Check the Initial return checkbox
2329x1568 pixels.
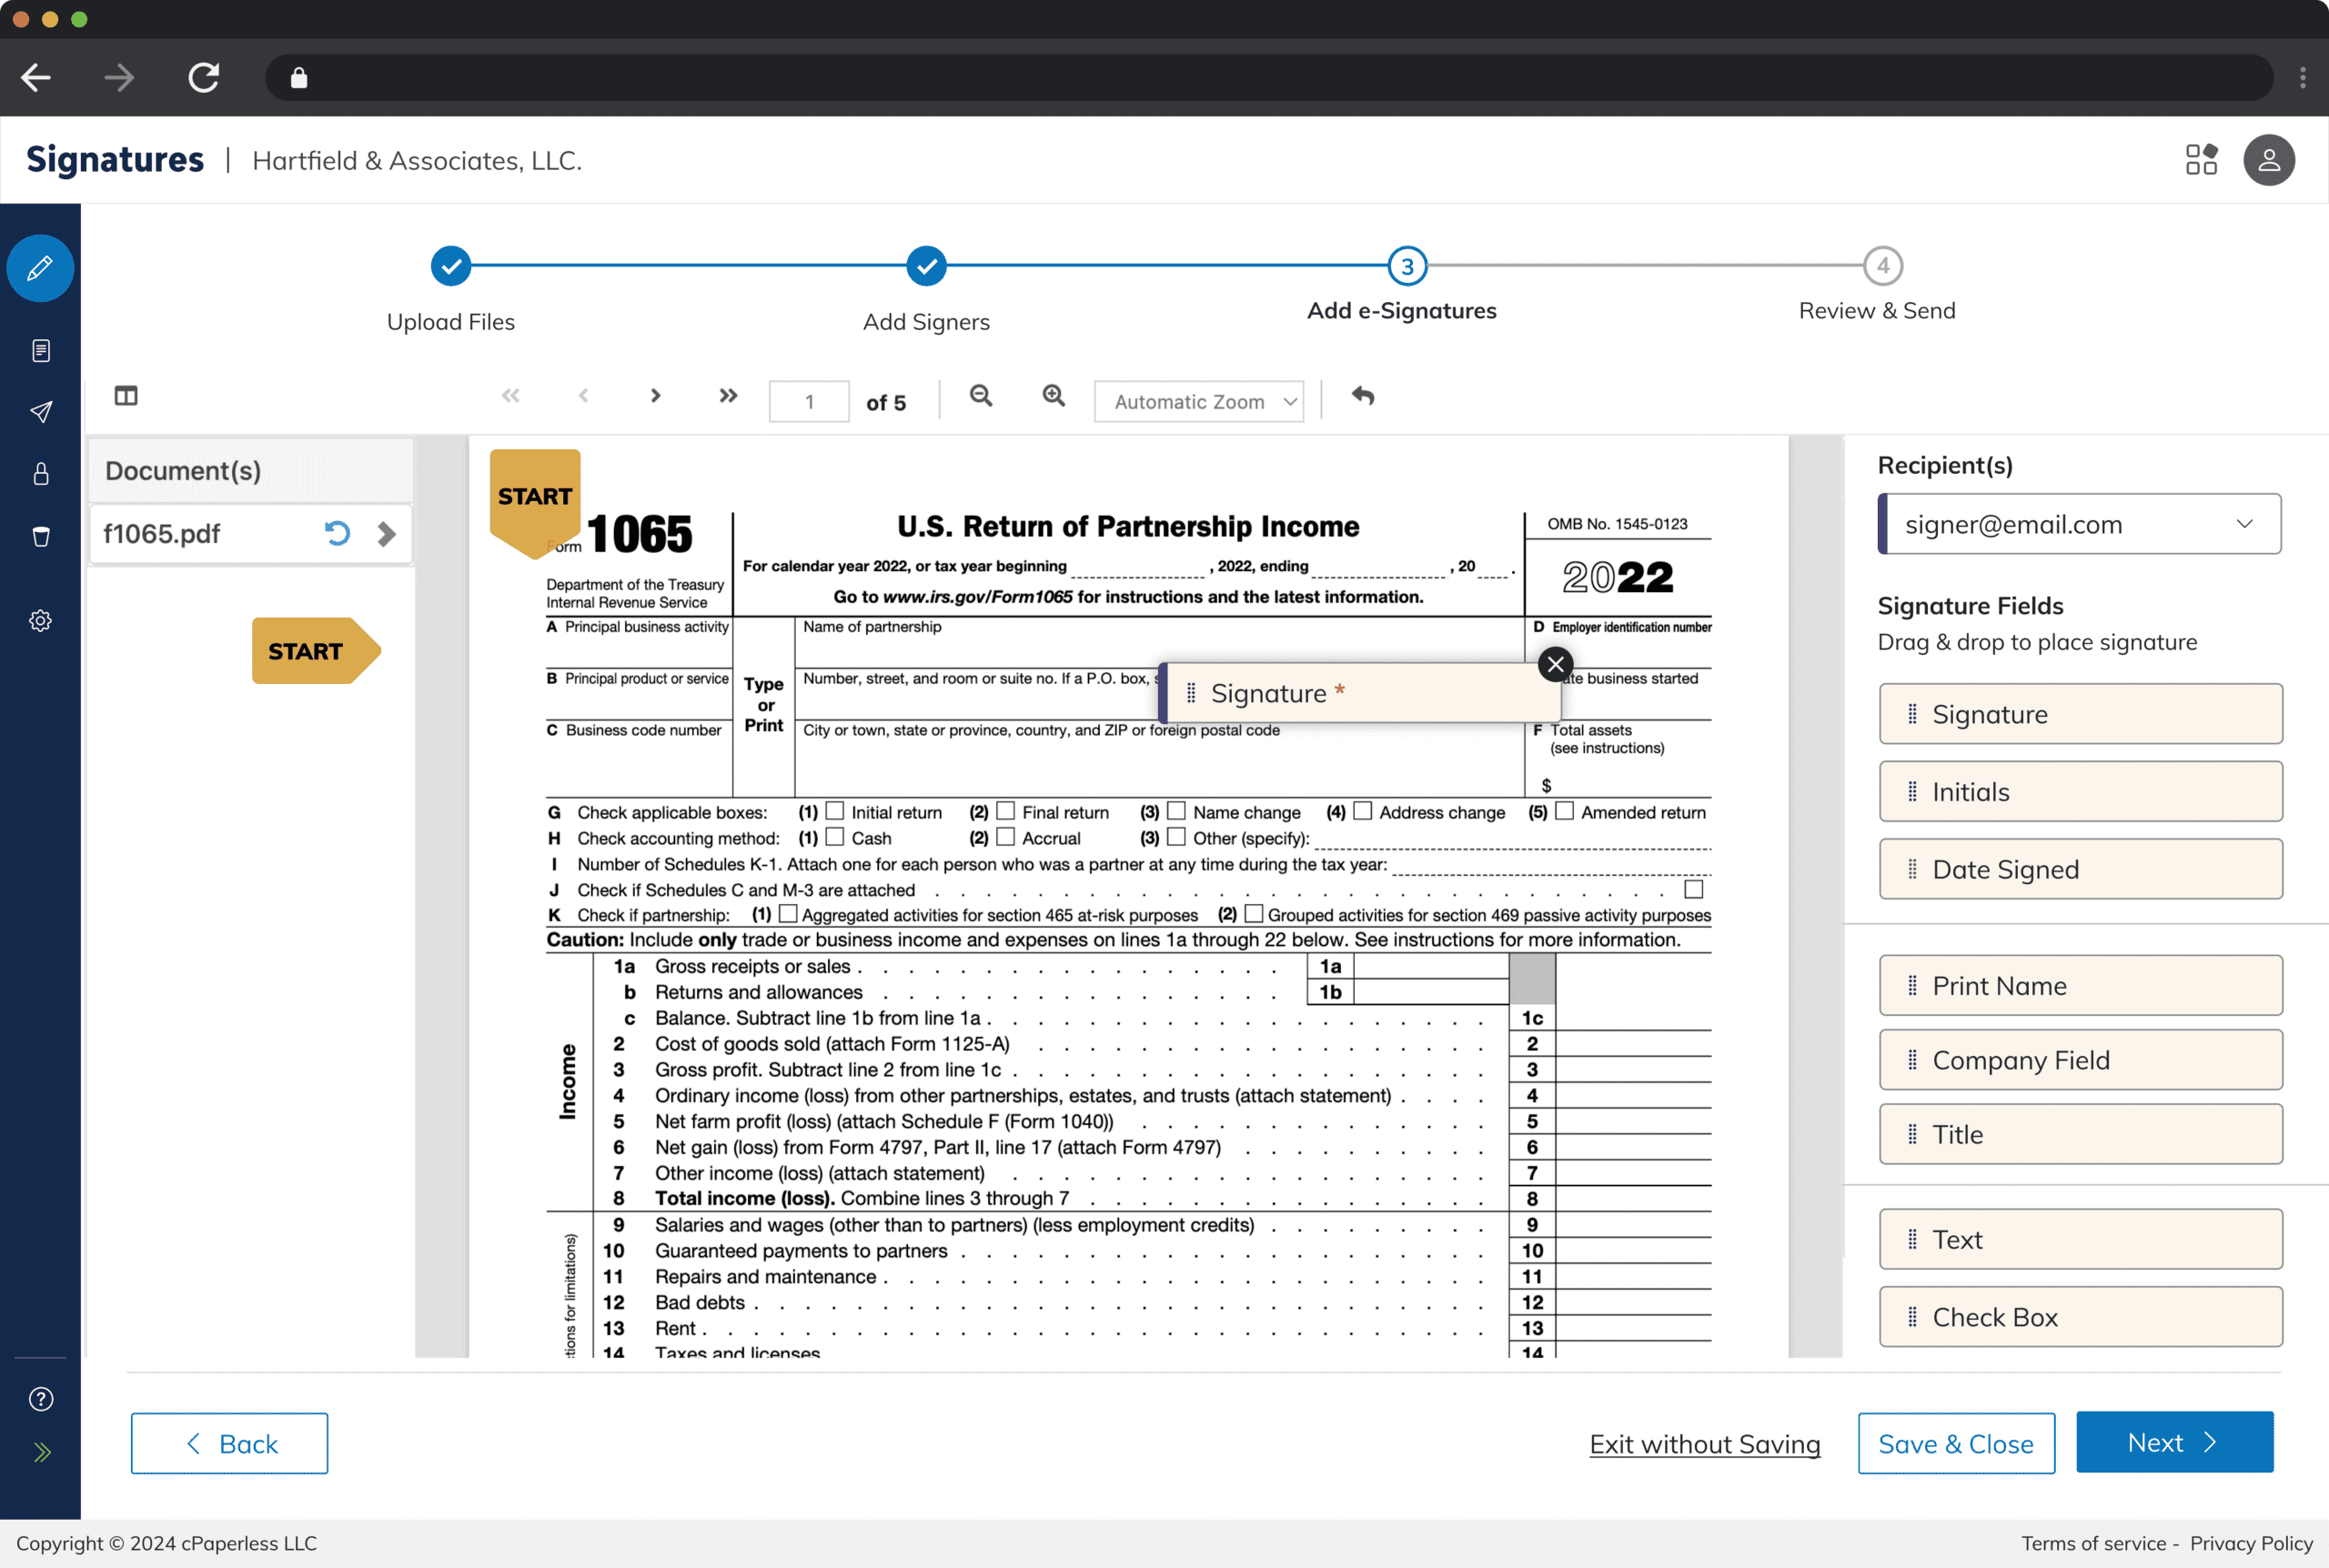pos(835,811)
